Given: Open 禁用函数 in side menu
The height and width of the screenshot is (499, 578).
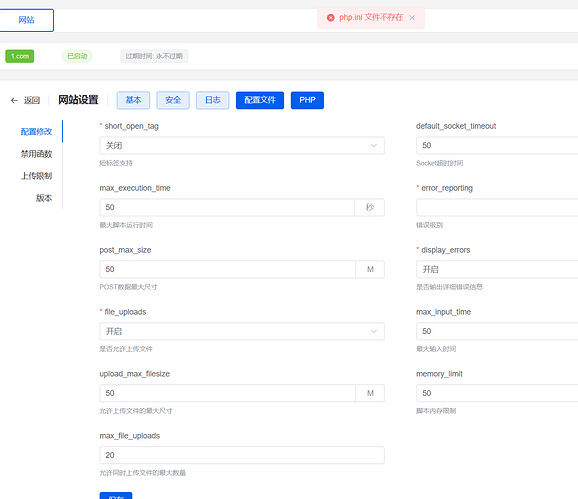Looking at the screenshot, I should pos(36,154).
